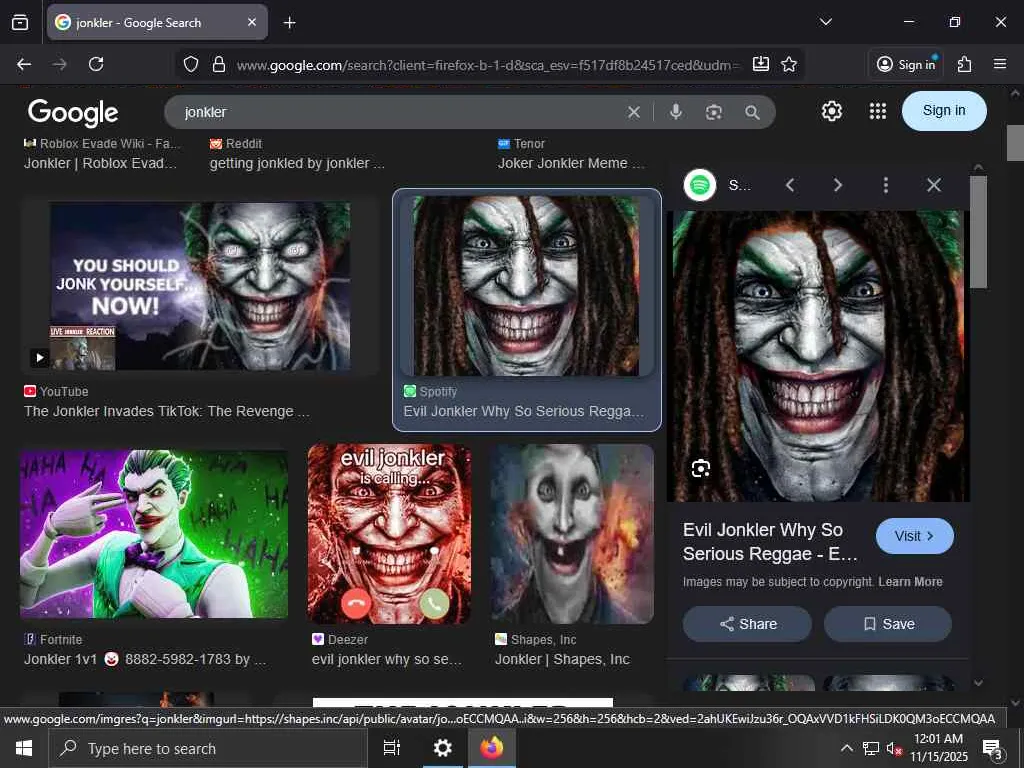1024x768 pixels.
Task: Start voice search with microphone
Action: pyautogui.click(x=676, y=112)
